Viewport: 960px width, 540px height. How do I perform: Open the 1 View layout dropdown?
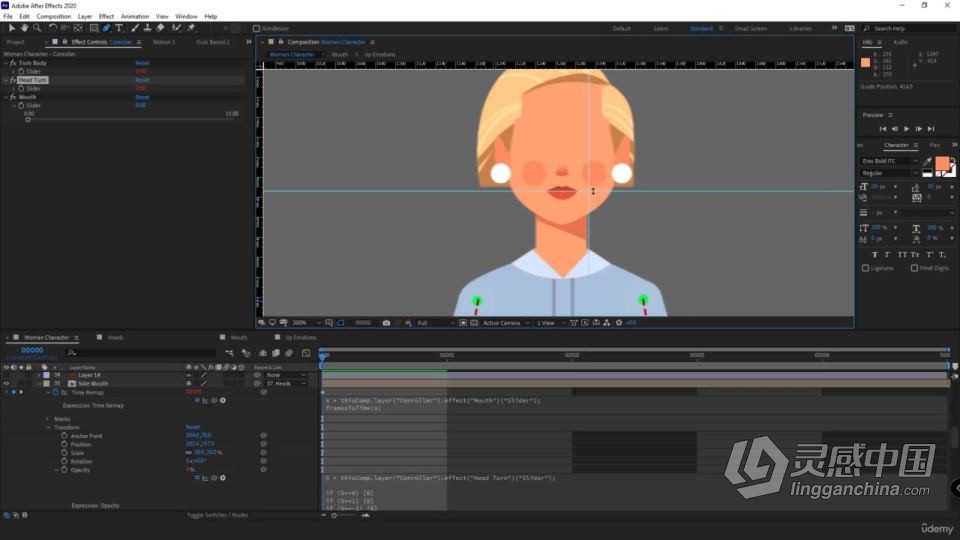[x=550, y=323]
